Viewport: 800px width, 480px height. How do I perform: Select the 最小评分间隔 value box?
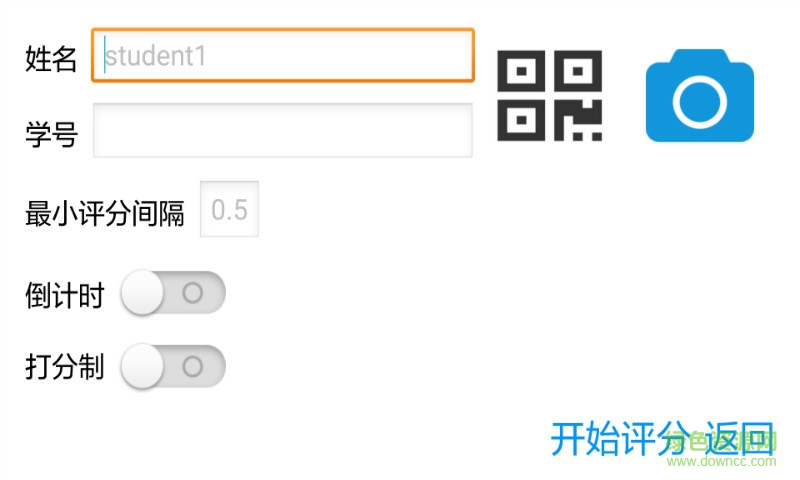[230, 210]
